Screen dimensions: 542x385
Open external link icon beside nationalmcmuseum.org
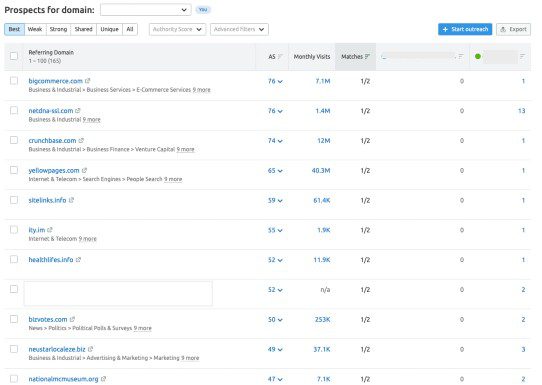(x=103, y=379)
